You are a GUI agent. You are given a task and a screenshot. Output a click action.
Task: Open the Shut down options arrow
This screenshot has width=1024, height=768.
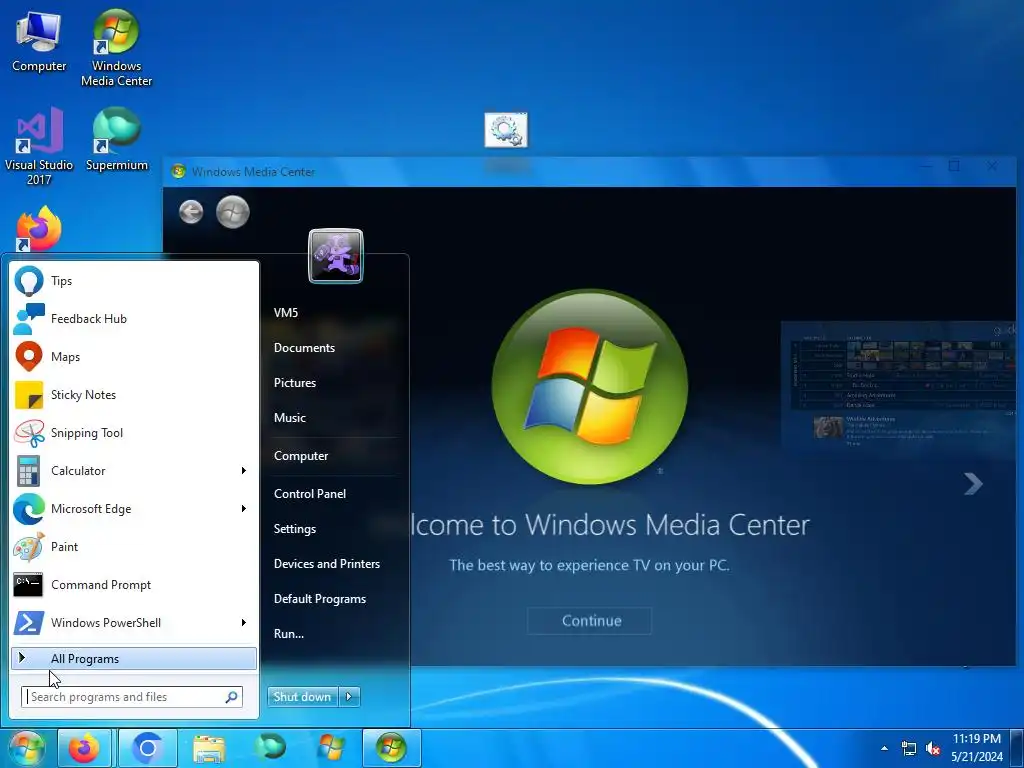pyautogui.click(x=349, y=697)
